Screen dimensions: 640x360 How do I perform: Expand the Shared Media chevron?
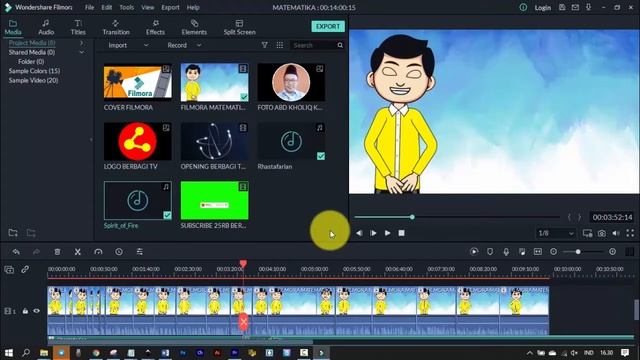pyautogui.click(x=81, y=52)
